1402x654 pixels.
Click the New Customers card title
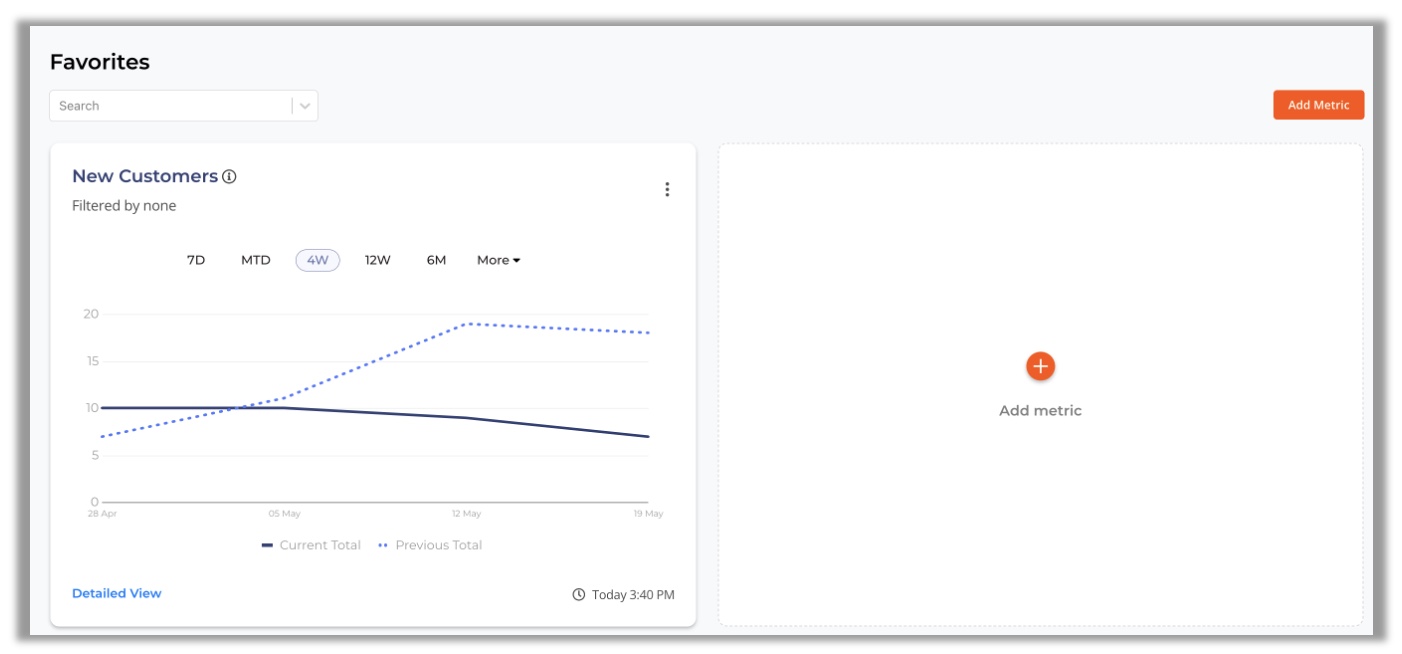point(145,176)
